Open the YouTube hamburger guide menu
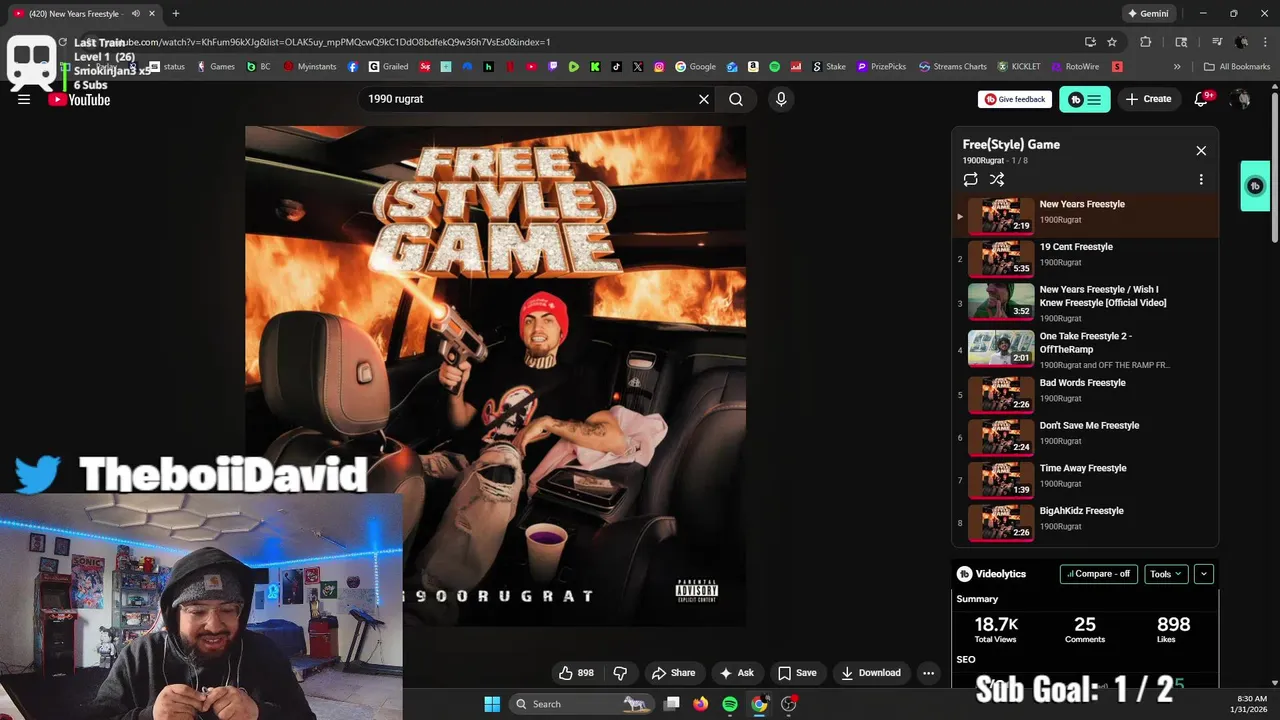Viewport: 1280px width, 720px height. pos(24,99)
